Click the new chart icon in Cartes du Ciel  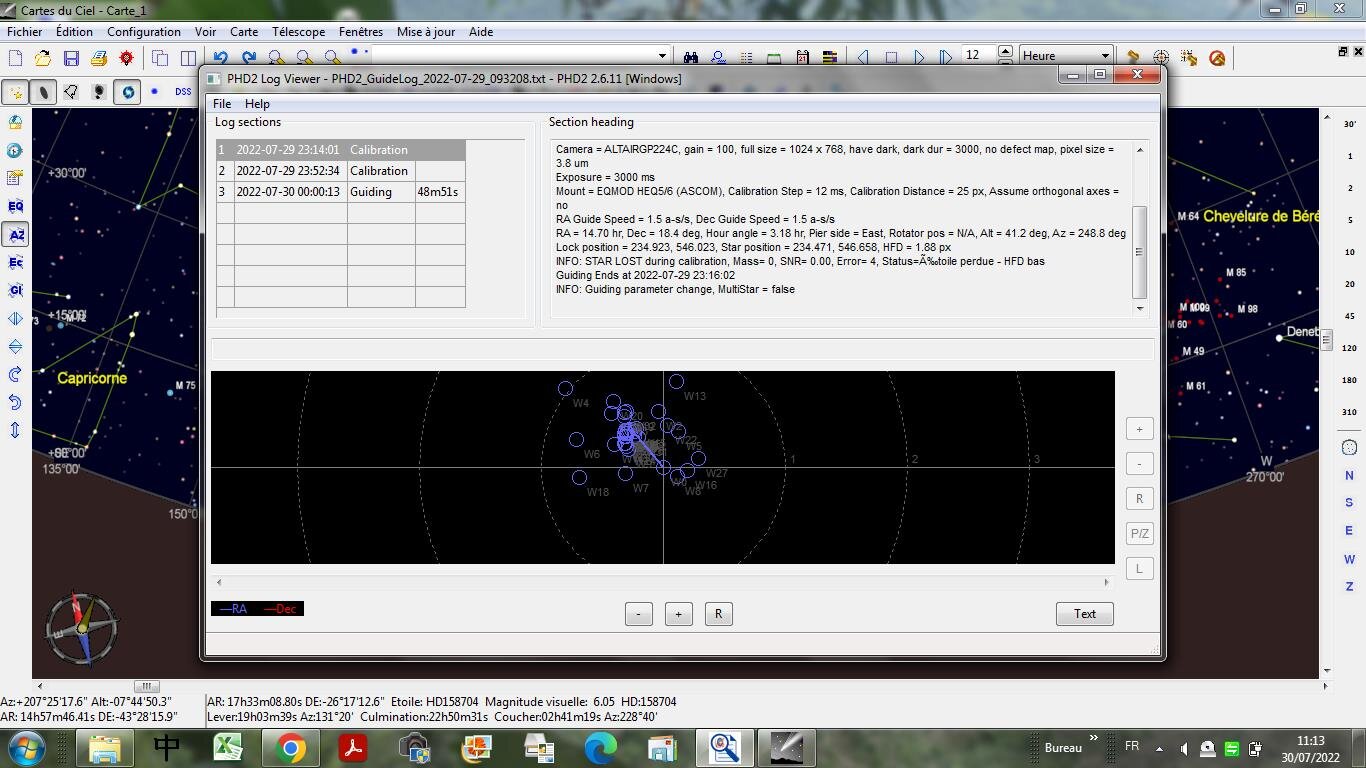point(15,58)
